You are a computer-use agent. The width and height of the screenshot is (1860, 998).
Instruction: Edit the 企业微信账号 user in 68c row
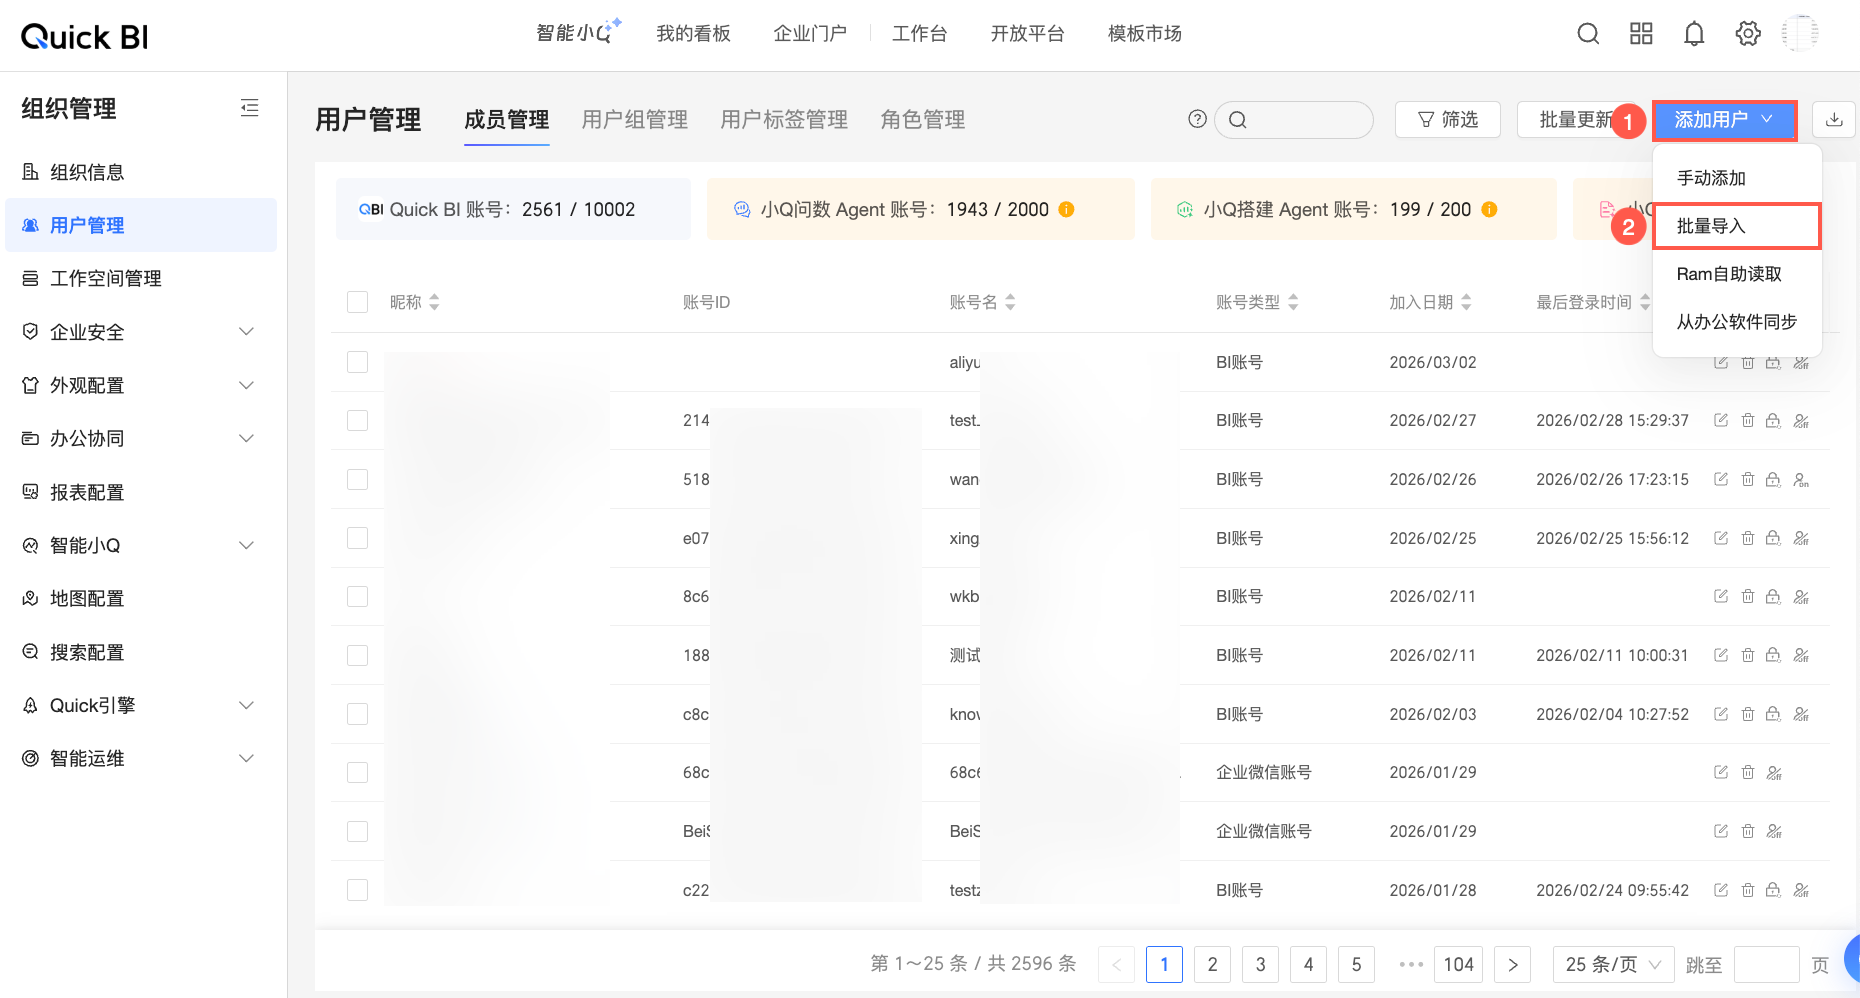1721,773
